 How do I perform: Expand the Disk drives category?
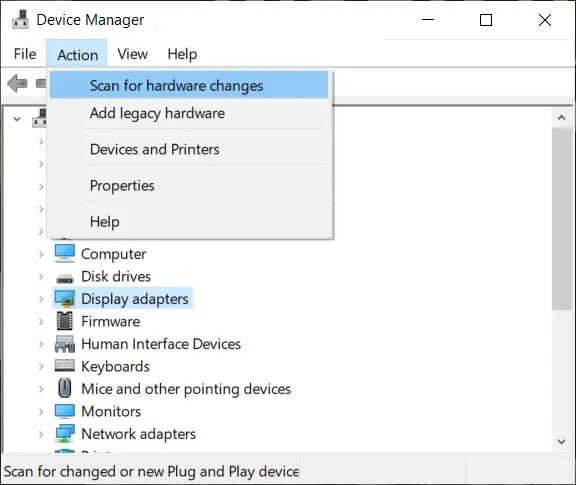41,276
